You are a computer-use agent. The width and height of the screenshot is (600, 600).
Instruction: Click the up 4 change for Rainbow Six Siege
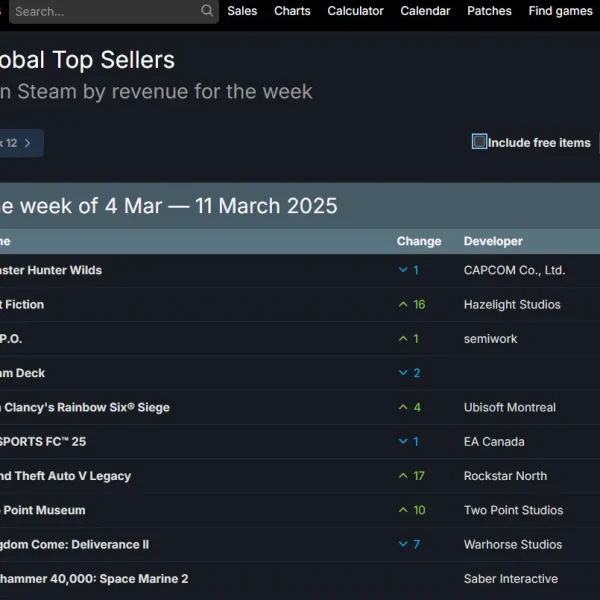coord(409,407)
